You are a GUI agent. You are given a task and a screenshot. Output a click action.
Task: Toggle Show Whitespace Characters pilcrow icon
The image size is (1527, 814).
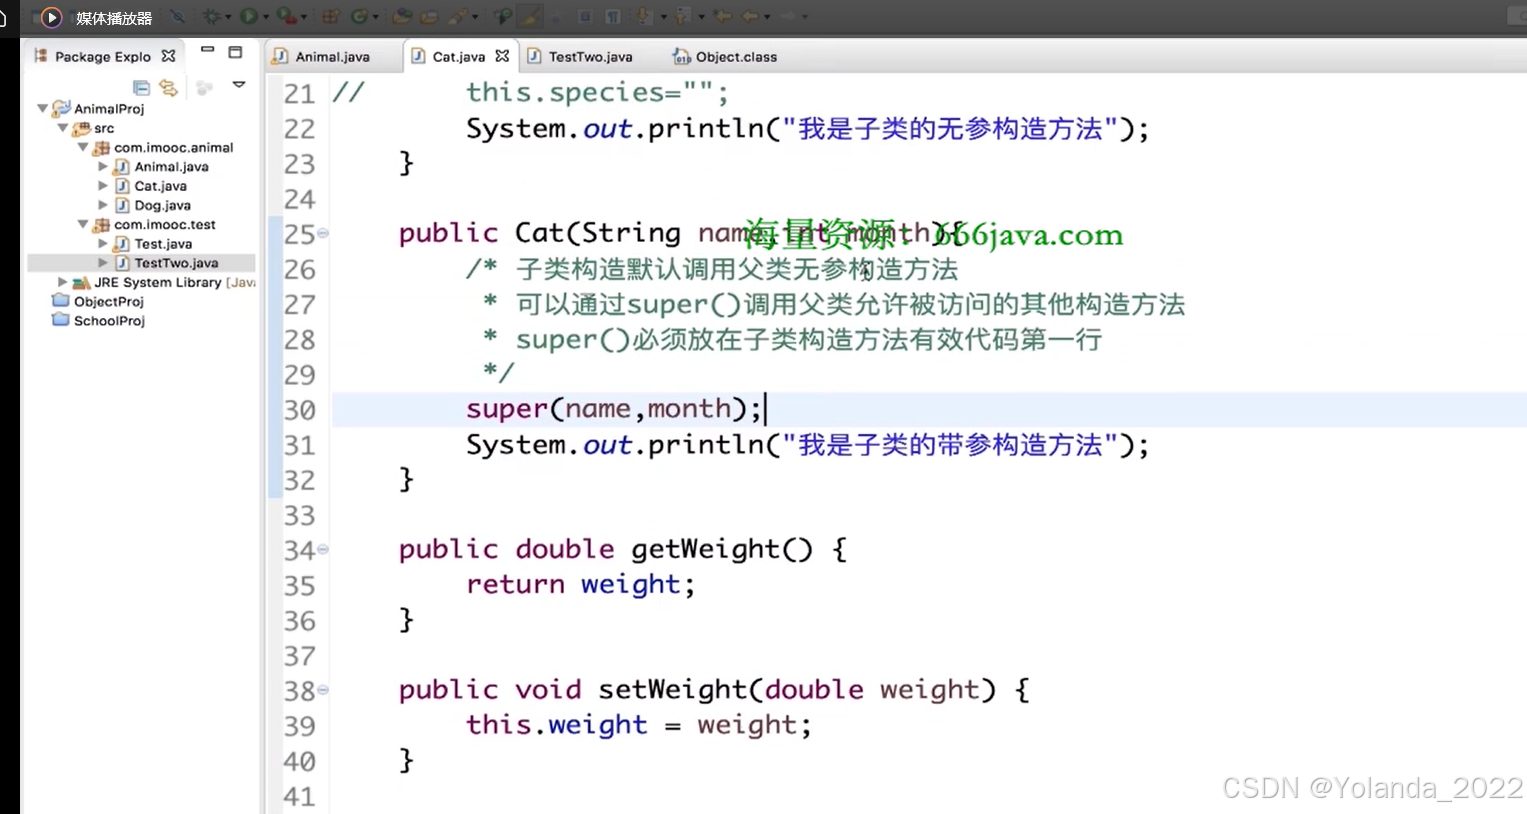(x=612, y=17)
